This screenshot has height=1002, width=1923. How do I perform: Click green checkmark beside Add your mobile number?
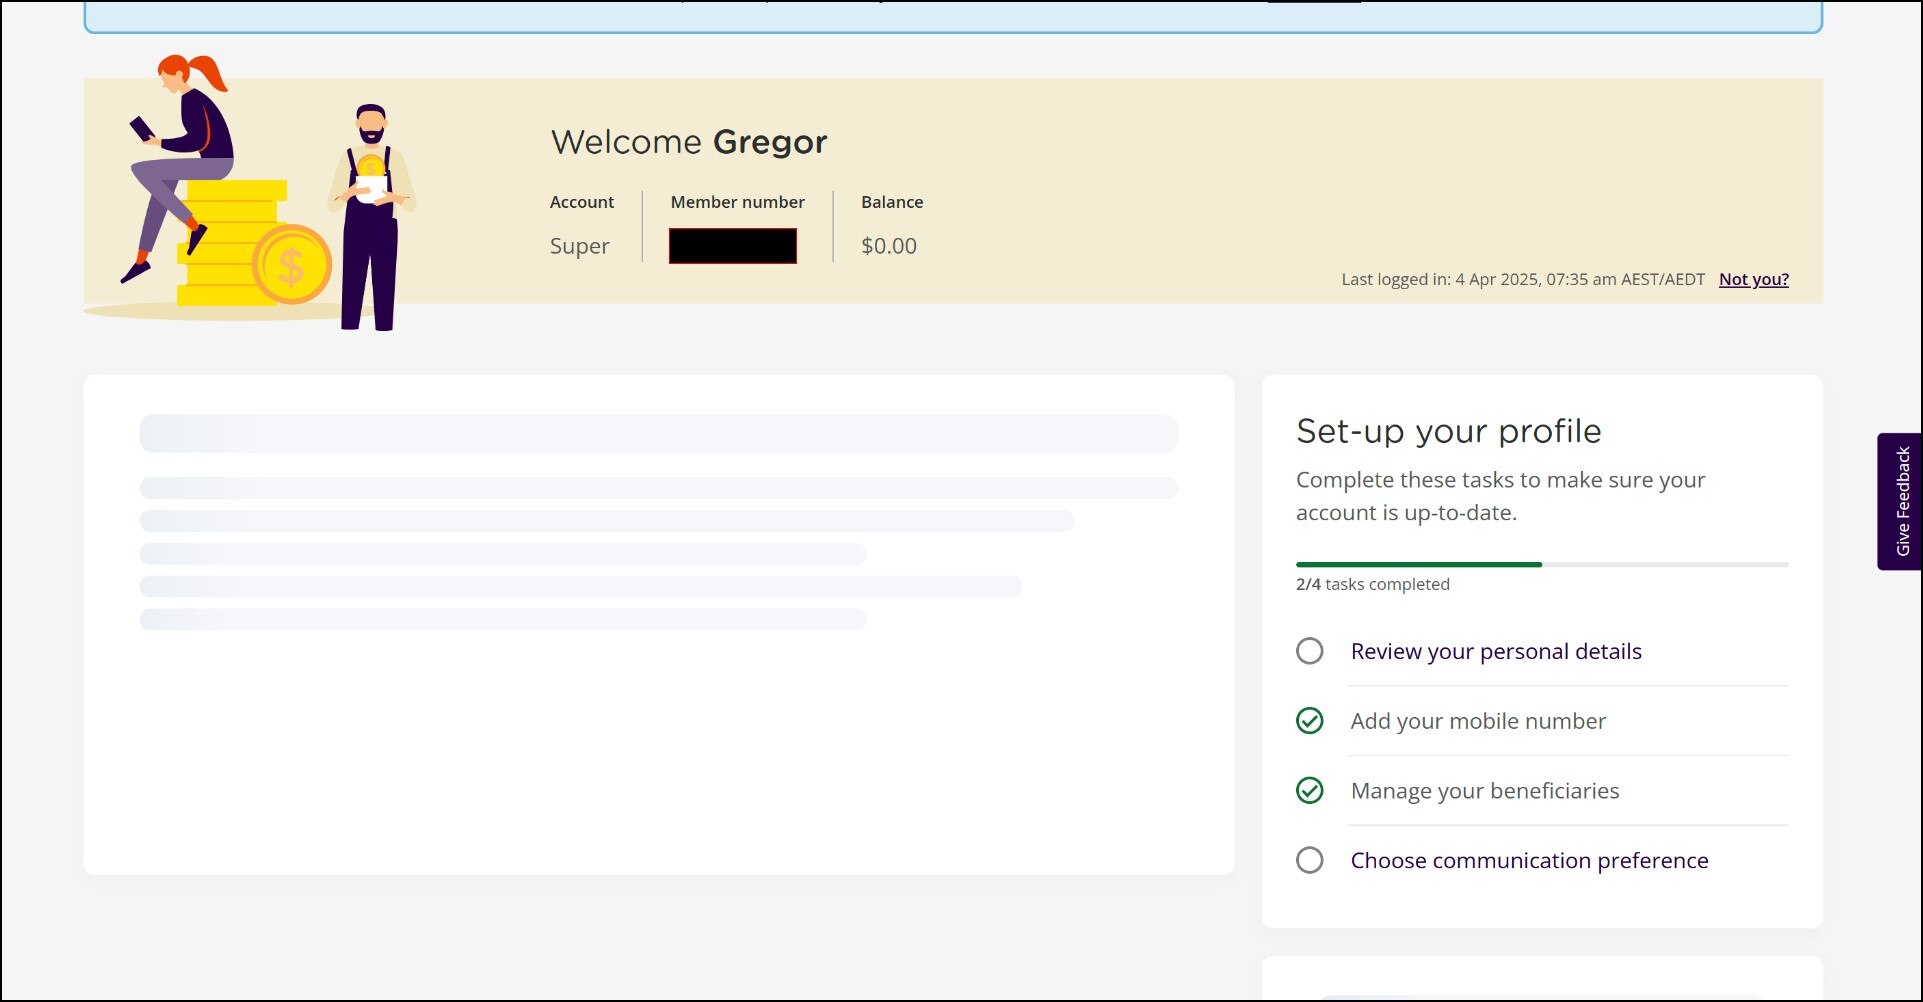pos(1309,721)
